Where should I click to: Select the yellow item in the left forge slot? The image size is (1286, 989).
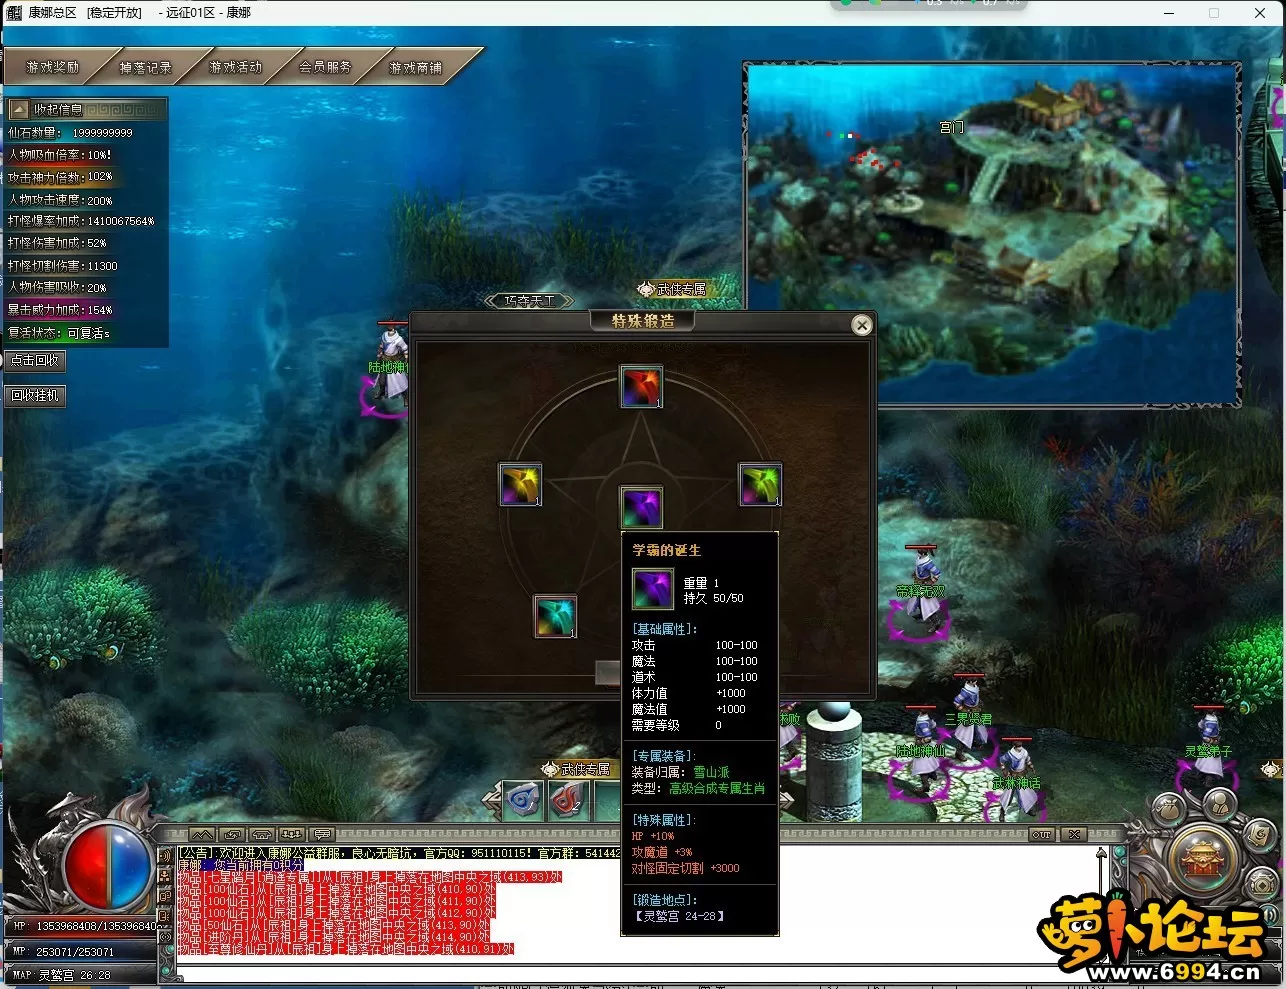[x=520, y=484]
